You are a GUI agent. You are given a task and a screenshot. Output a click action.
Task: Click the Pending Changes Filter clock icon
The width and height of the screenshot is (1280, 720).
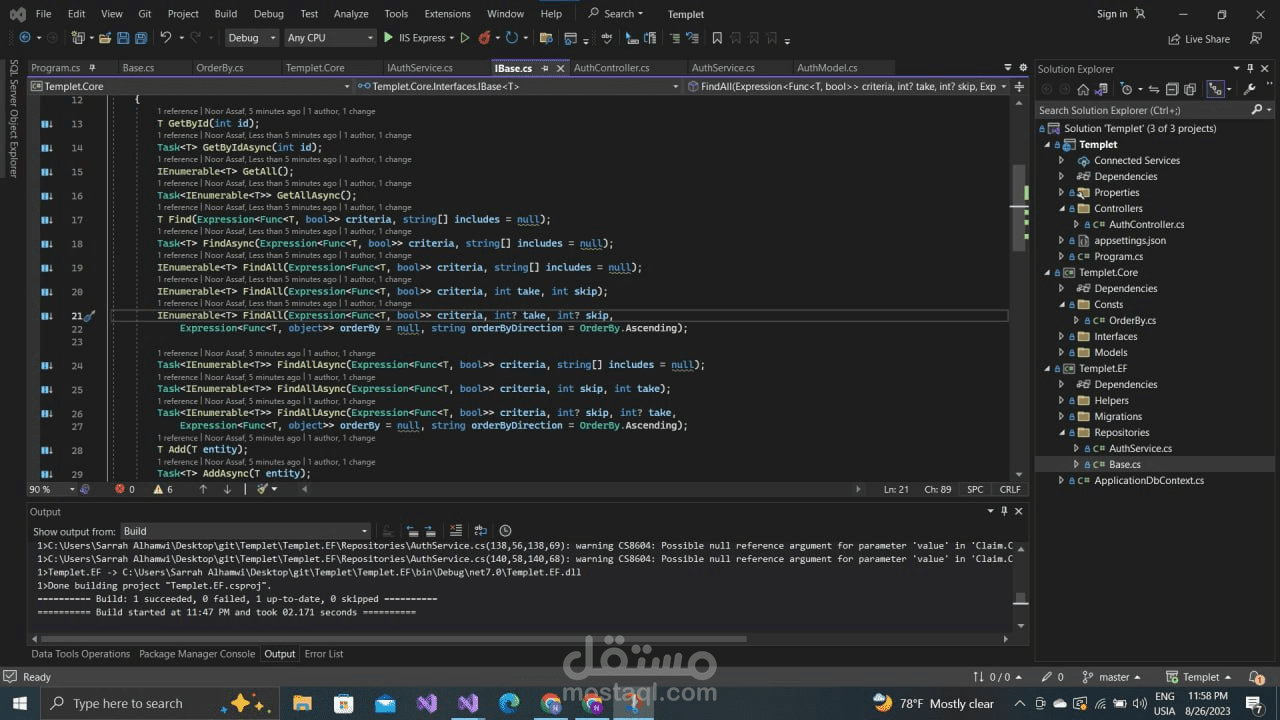(1127, 89)
